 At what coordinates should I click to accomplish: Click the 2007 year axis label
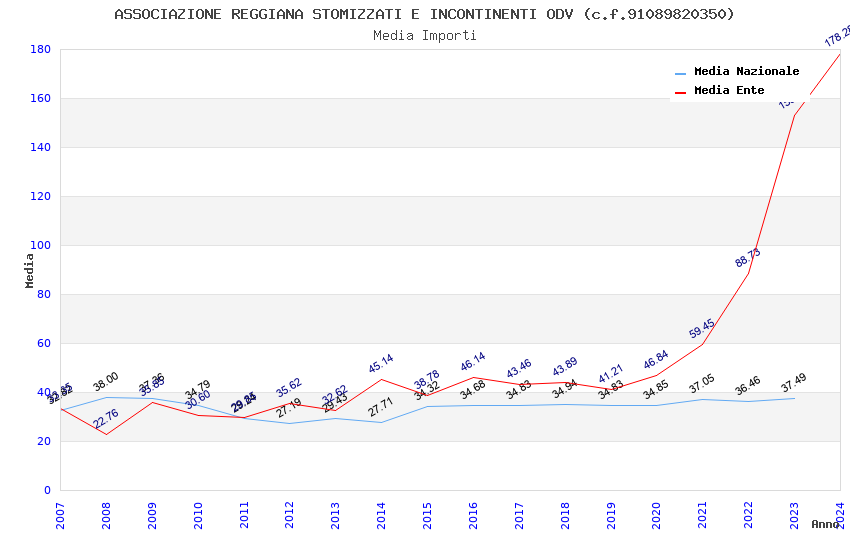(x=60, y=515)
